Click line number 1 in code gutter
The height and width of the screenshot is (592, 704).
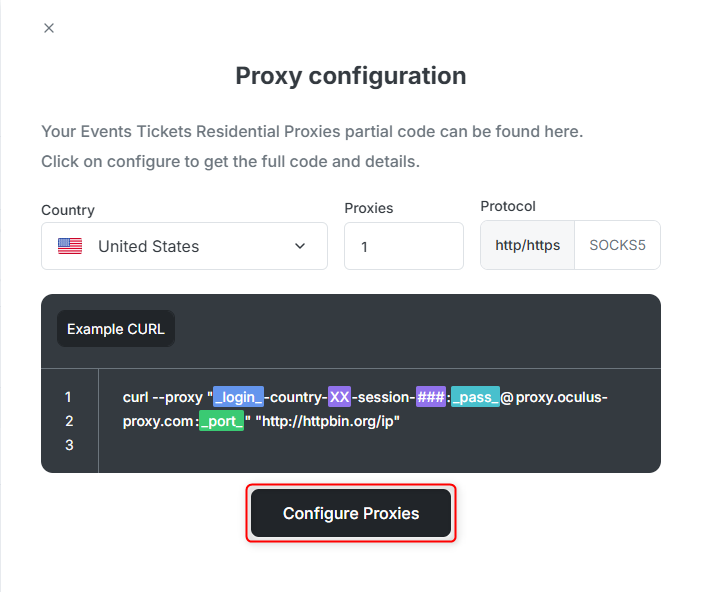(69, 397)
